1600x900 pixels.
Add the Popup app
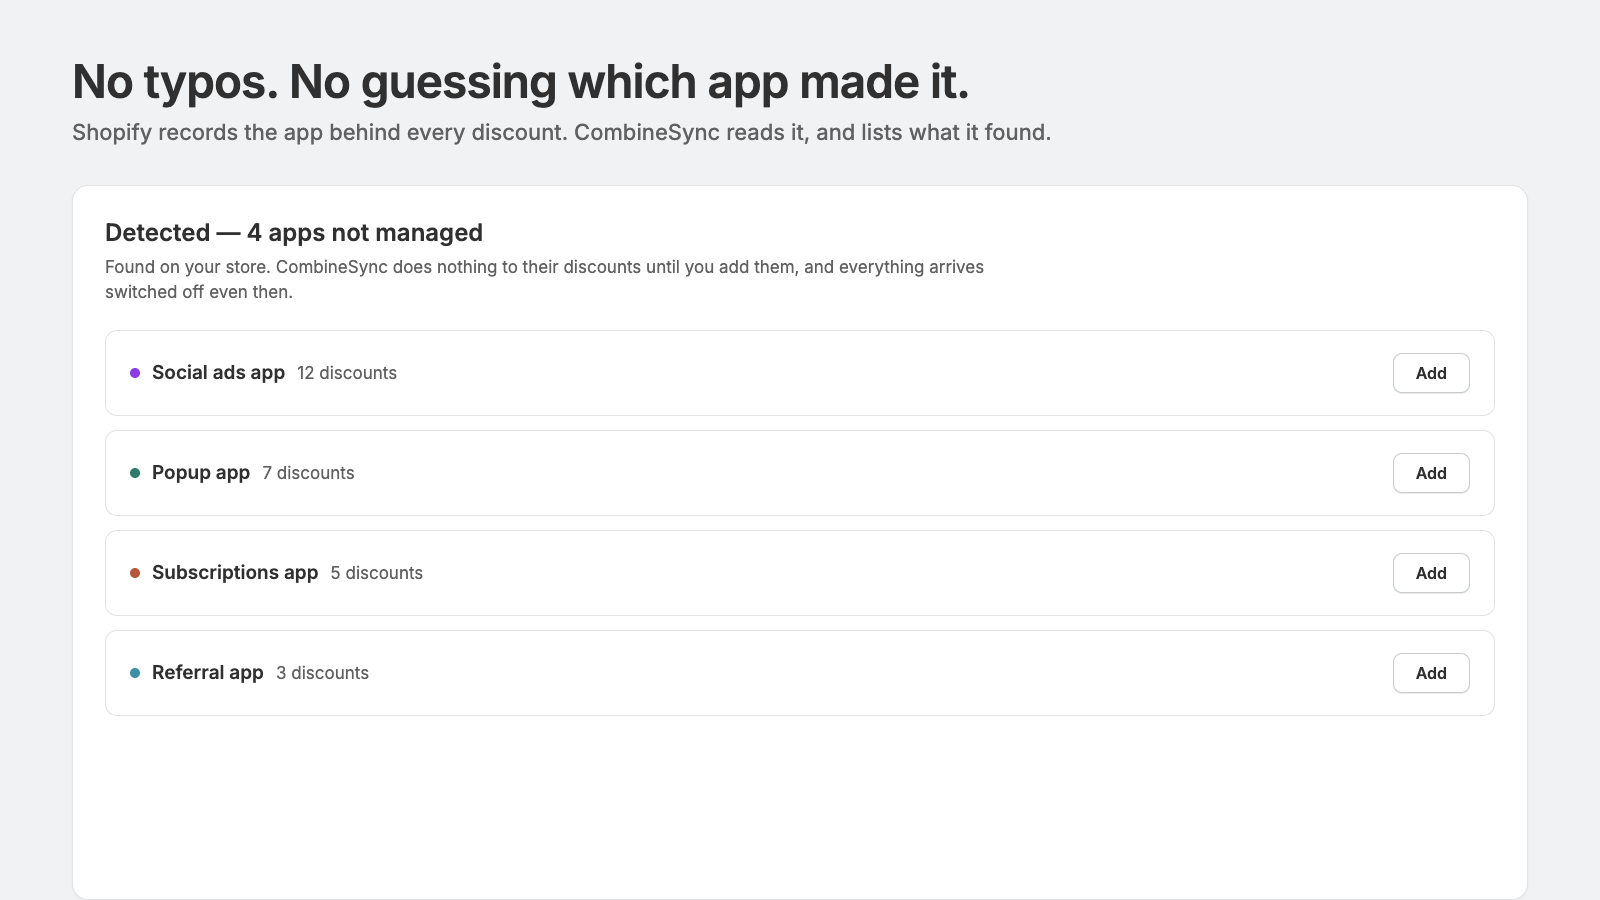(x=1431, y=473)
